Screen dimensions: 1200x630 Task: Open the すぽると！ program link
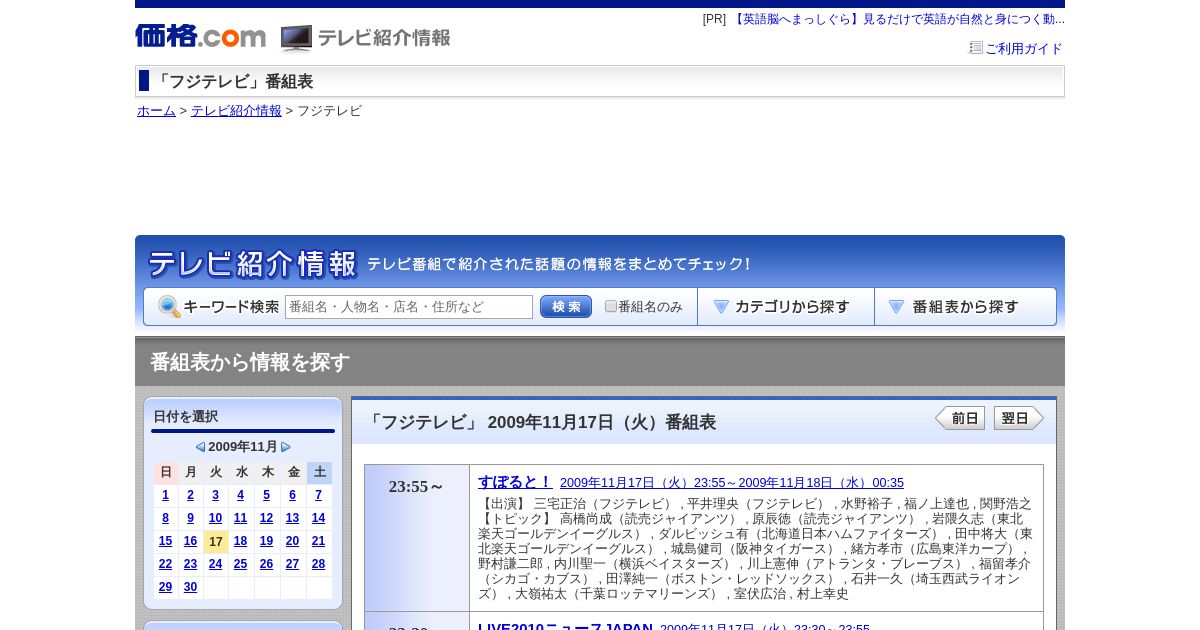515,482
